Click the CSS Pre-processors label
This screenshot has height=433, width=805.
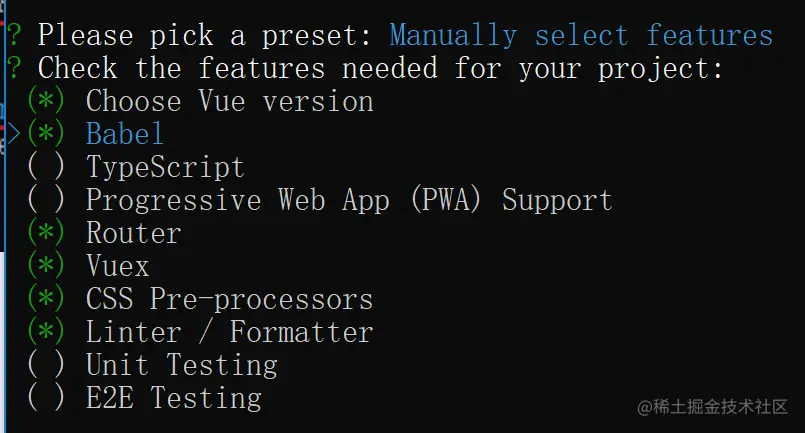229,299
